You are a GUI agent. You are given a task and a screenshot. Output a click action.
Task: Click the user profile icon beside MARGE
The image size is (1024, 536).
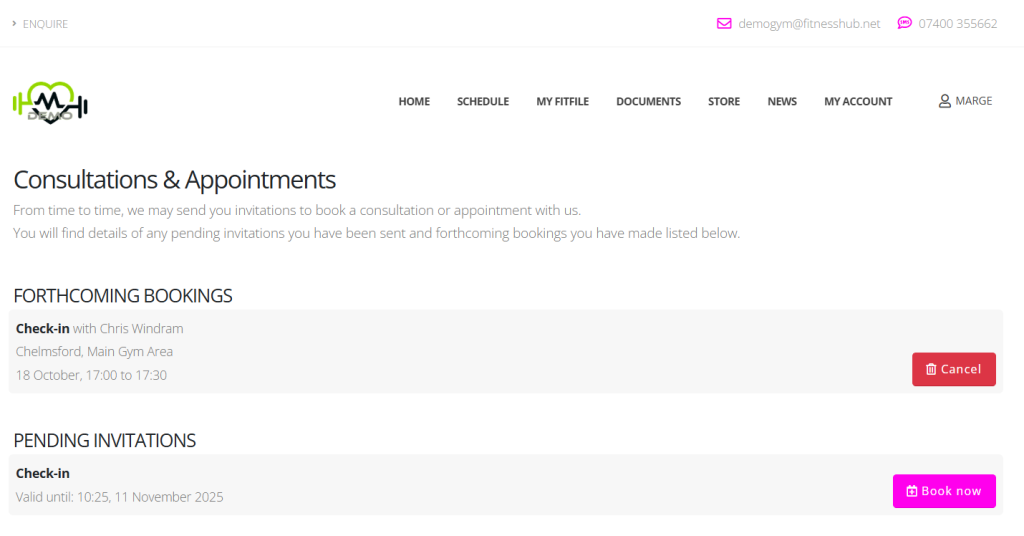(x=944, y=101)
